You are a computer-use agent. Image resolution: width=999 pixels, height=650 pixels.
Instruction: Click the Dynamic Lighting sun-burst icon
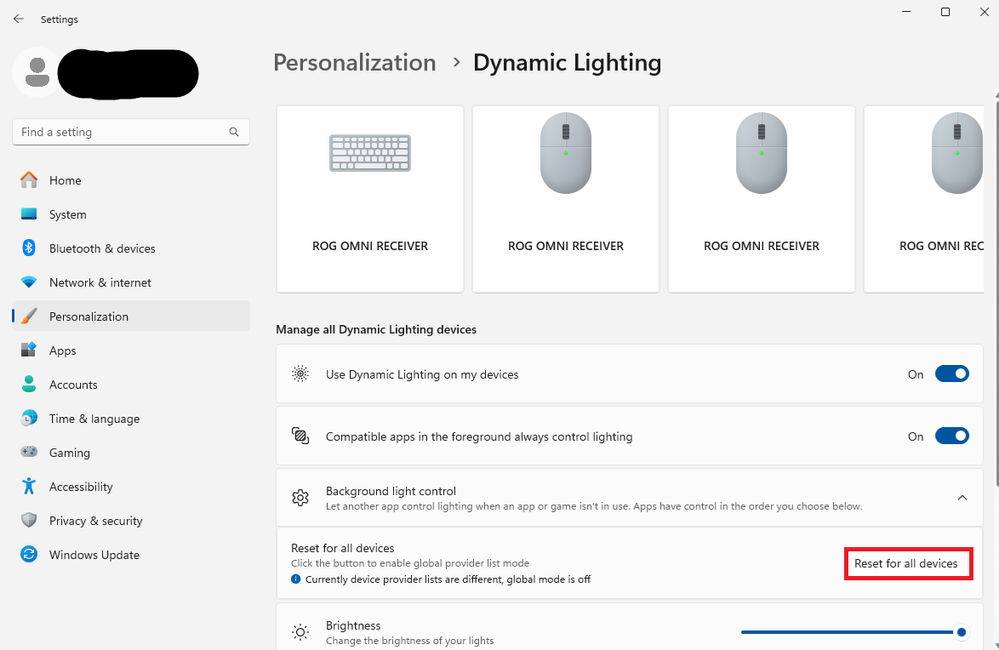[300, 374]
